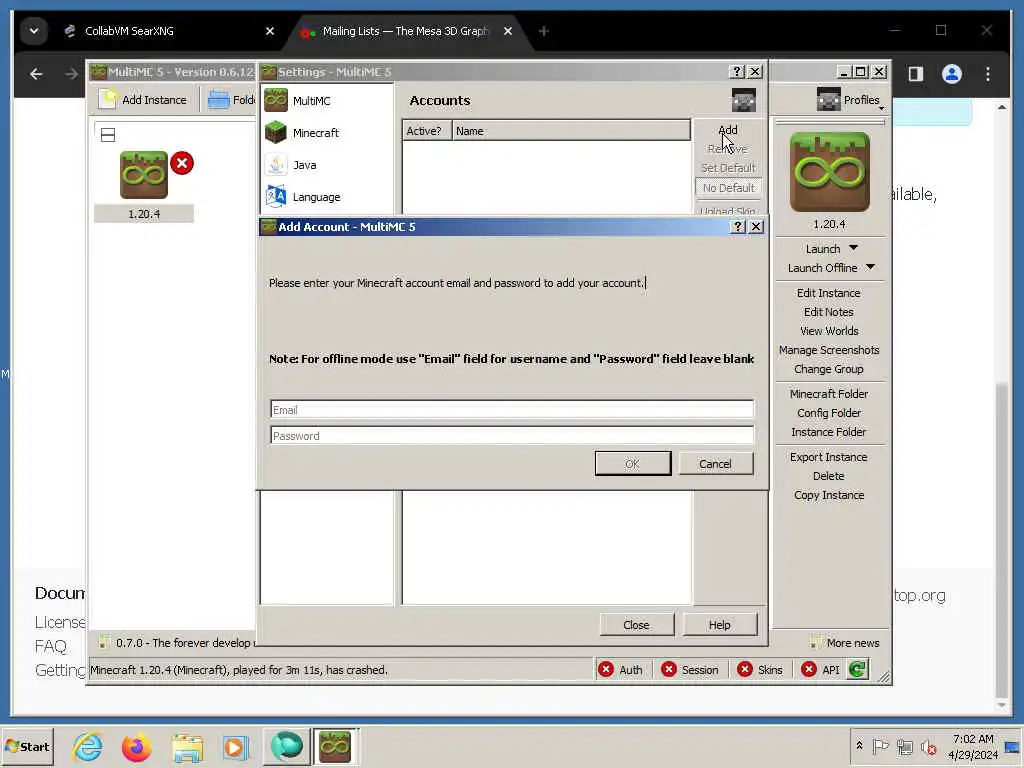Click More news in MultiMC

(x=844, y=643)
